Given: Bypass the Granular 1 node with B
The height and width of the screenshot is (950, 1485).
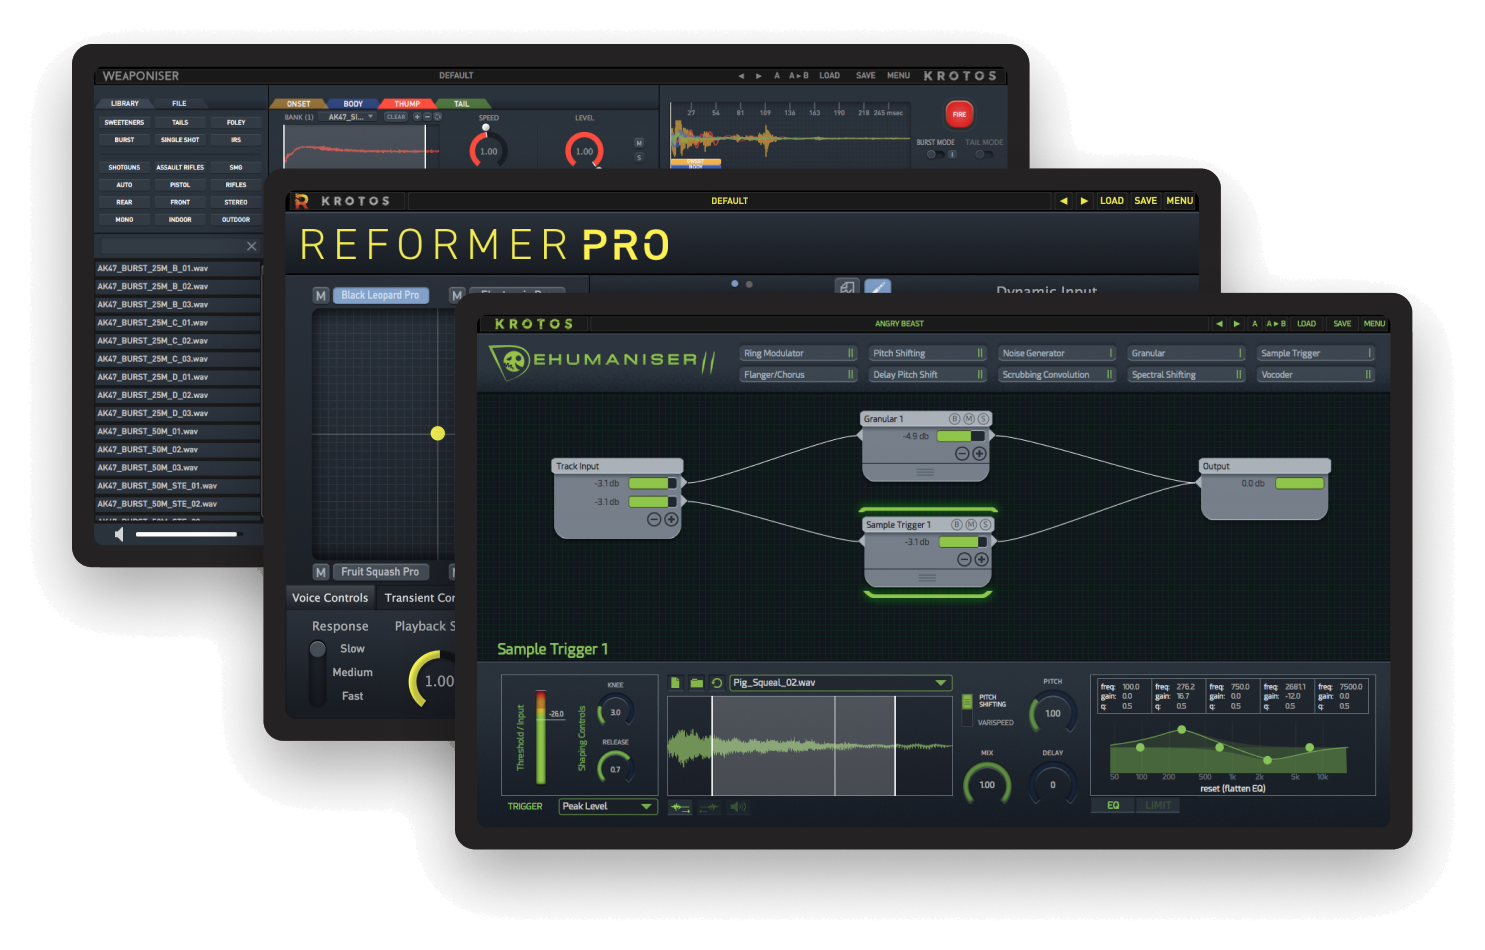Looking at the screenshot, I should (954, 419).
